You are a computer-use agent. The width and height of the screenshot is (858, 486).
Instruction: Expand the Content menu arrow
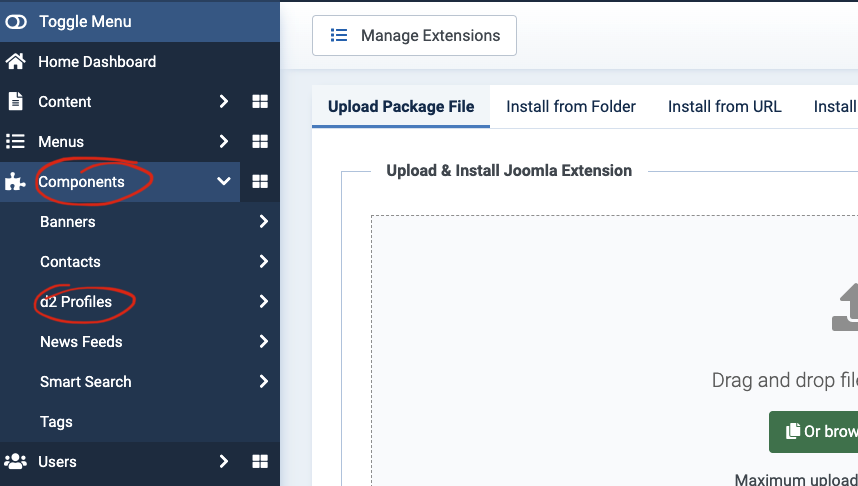pos(223,101)
